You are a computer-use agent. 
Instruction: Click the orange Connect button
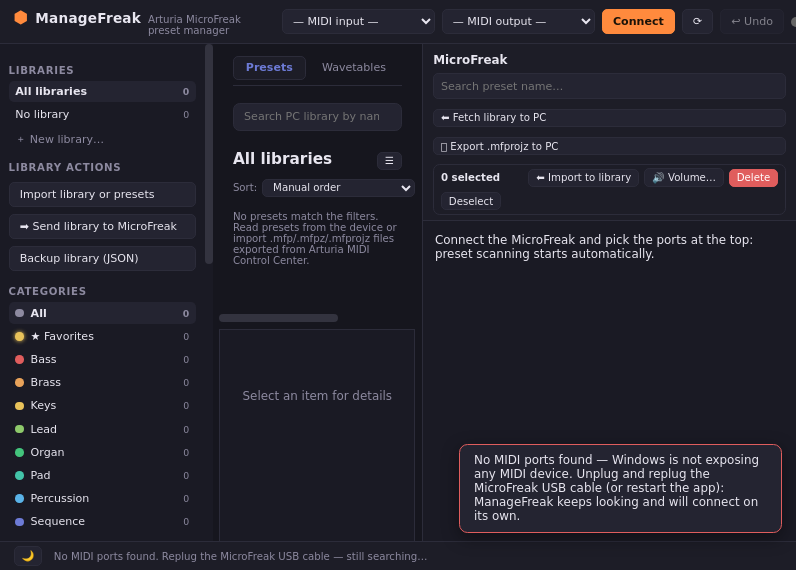tap(638, 21)
